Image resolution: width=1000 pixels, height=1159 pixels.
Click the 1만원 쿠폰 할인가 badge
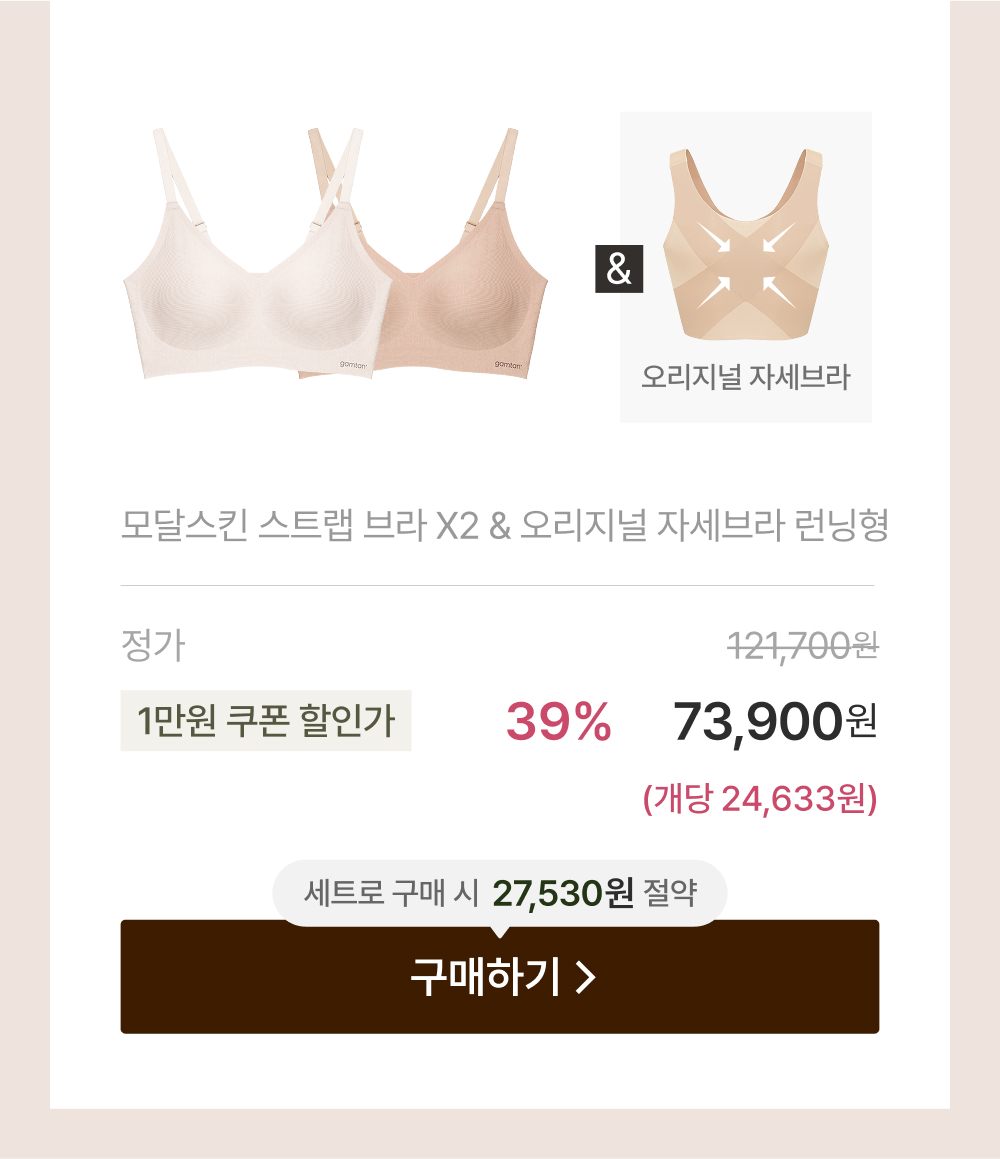pos(266,721)
